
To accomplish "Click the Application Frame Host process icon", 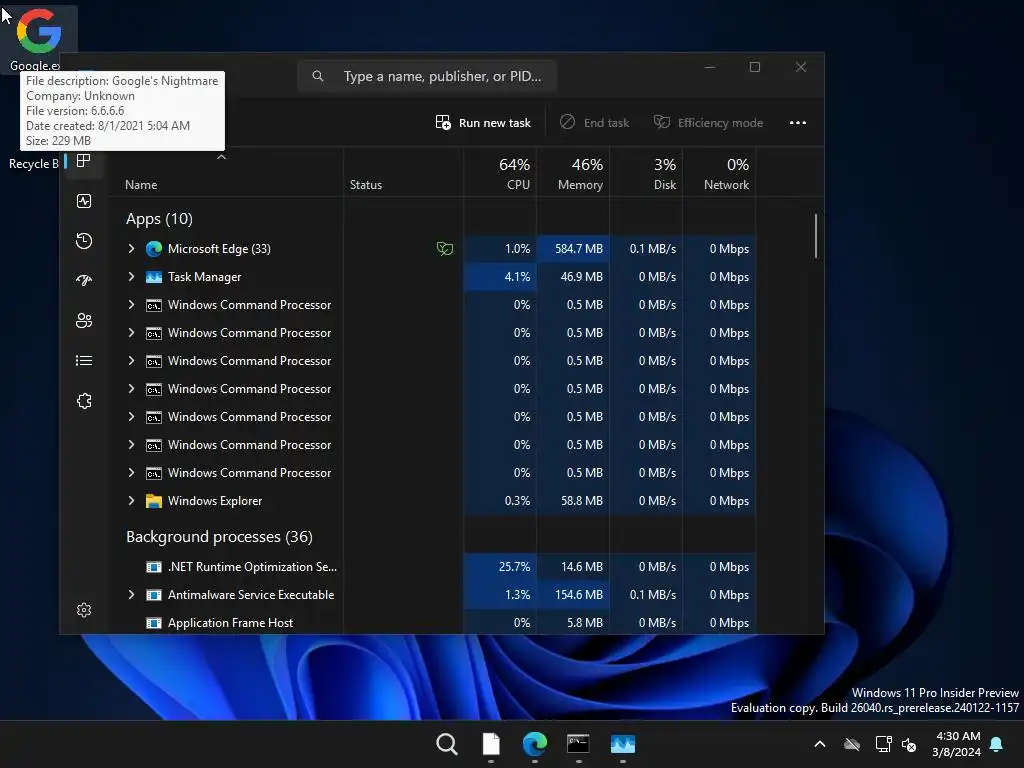I will click(x=153, y=623).
